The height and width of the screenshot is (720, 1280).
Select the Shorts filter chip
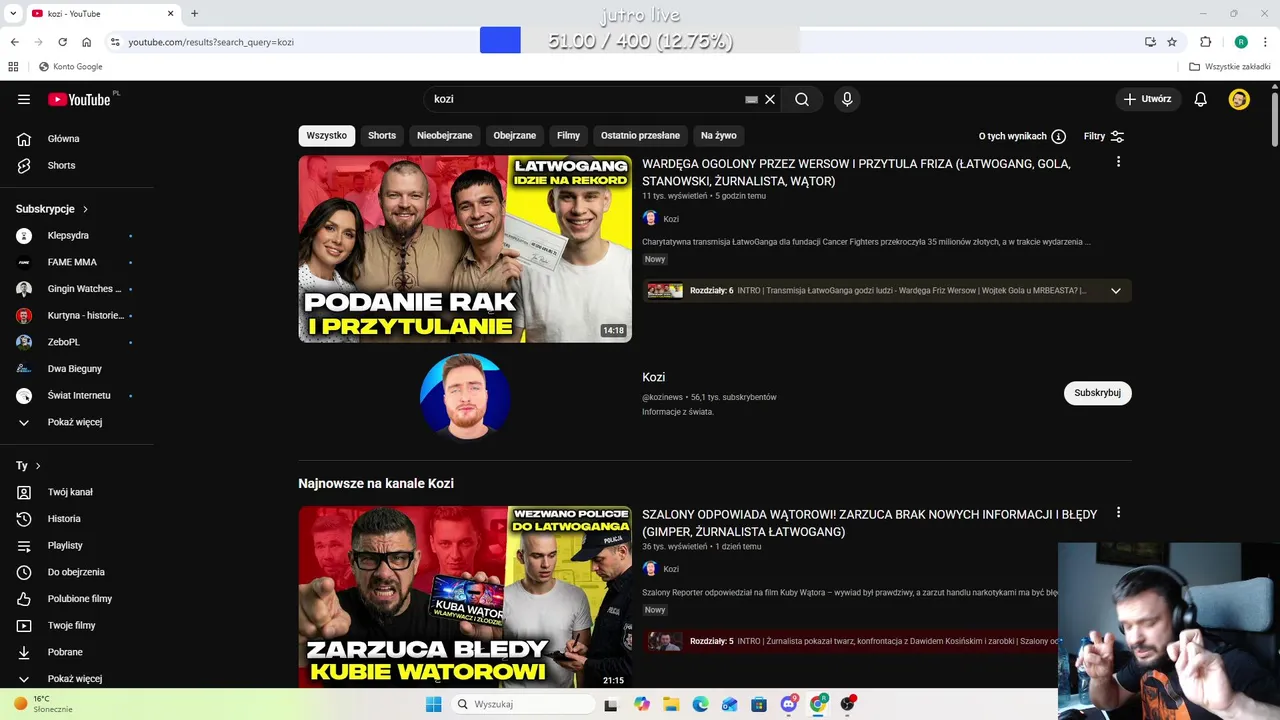[382, 136]
